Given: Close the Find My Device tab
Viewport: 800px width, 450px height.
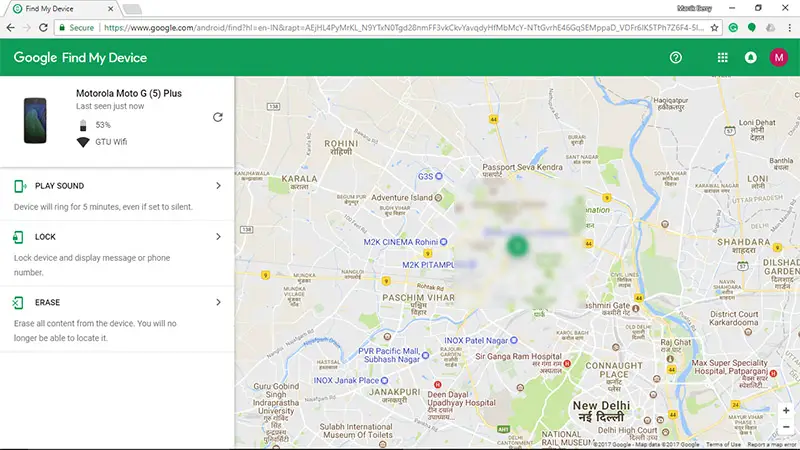Looking at the screenshot, I should pyautogui.click(x=111, y=9).
